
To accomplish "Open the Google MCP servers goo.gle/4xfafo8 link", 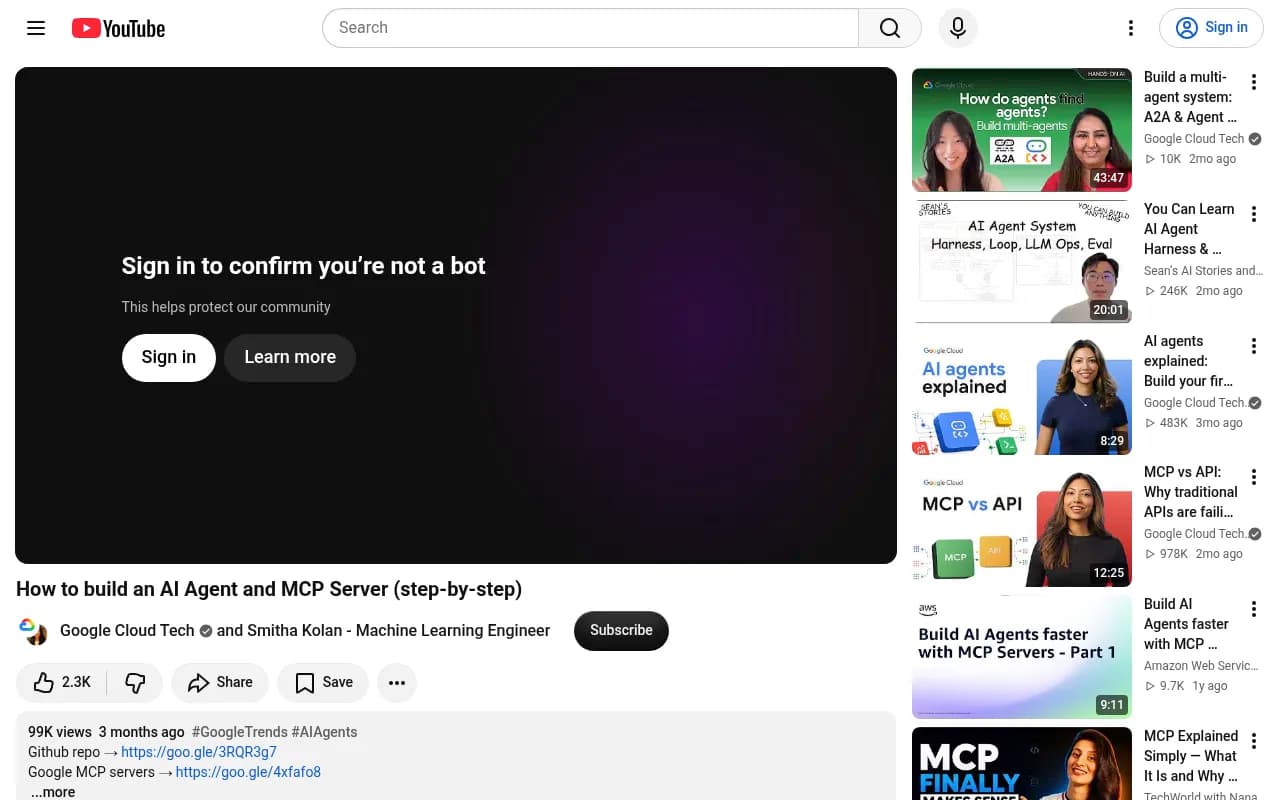I will [x=248, y=772].
